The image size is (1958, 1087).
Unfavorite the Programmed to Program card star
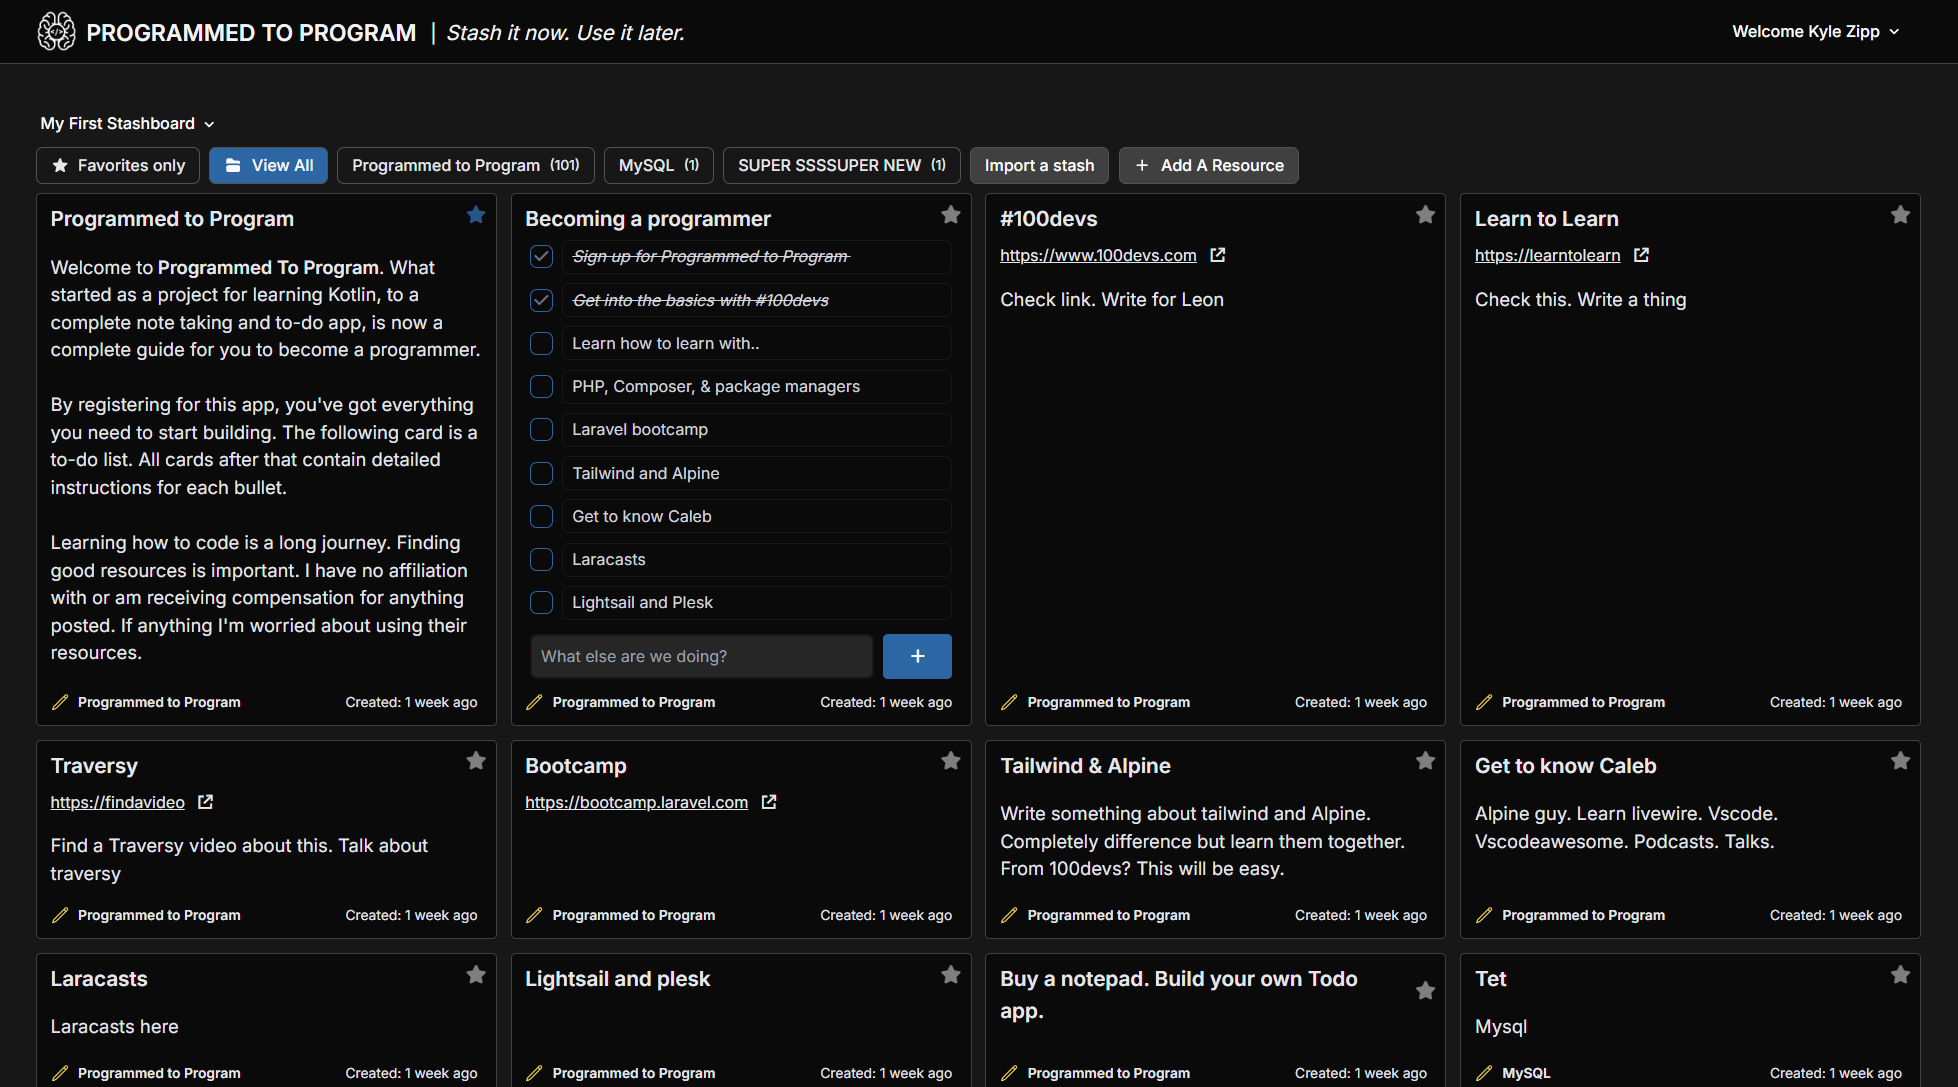pos(476,215)
